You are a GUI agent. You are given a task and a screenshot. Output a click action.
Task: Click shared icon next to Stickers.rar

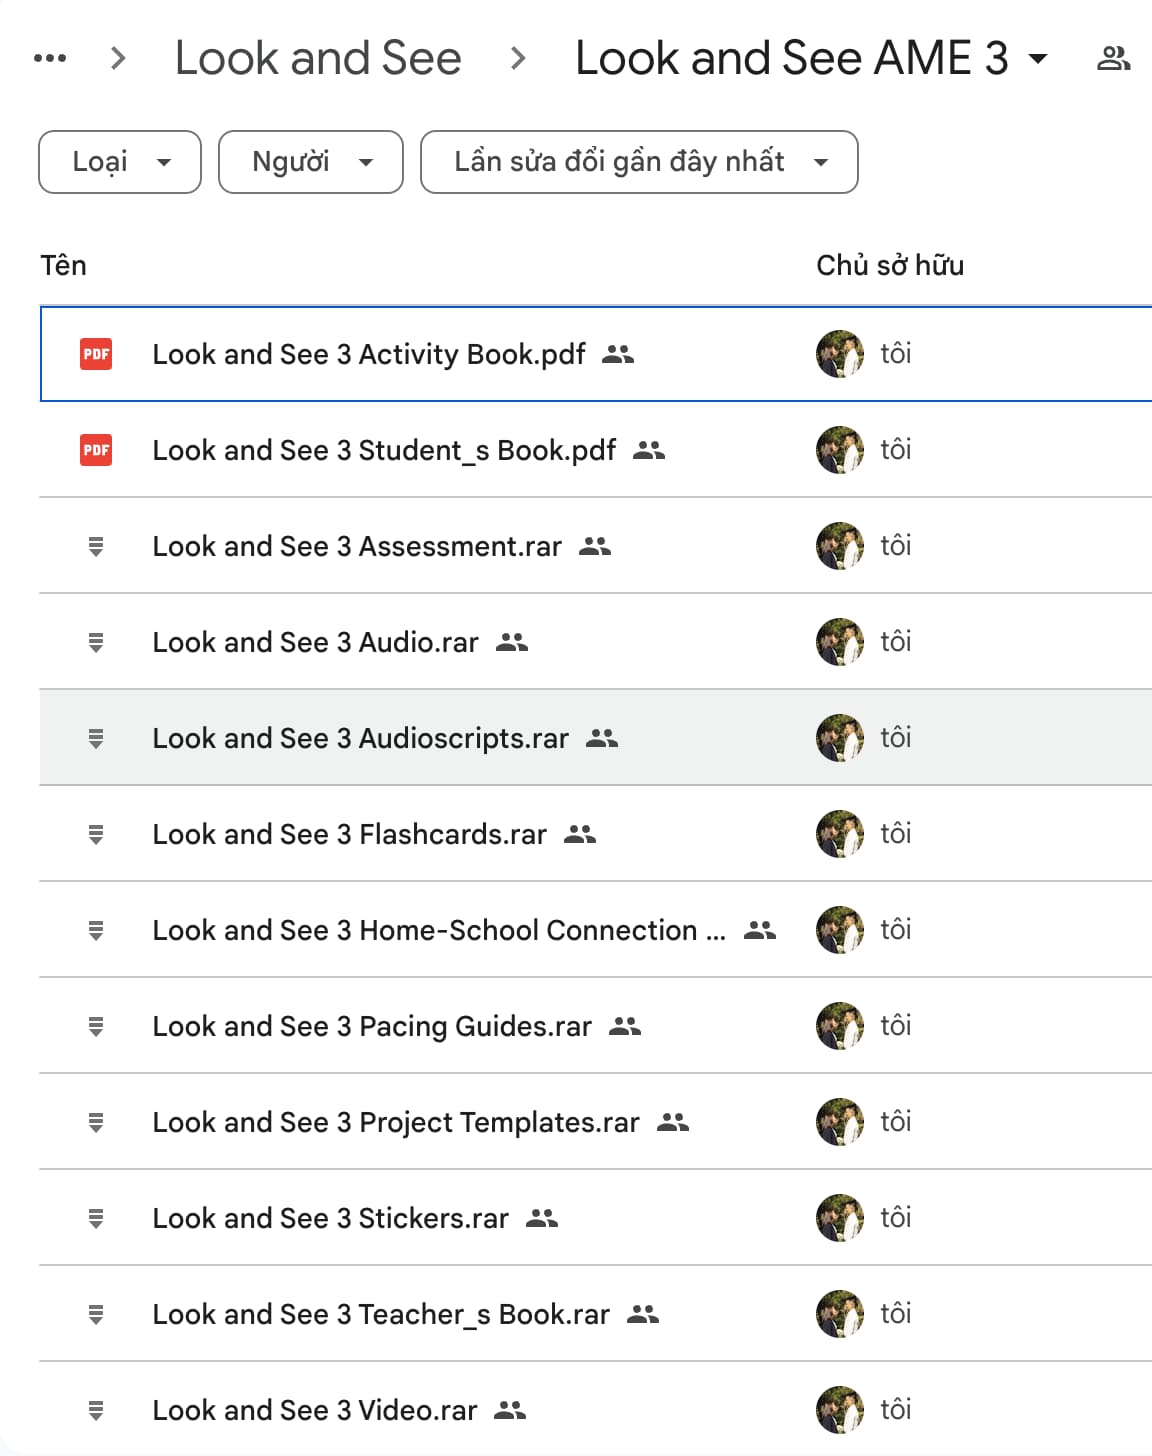click(542, 1218)
